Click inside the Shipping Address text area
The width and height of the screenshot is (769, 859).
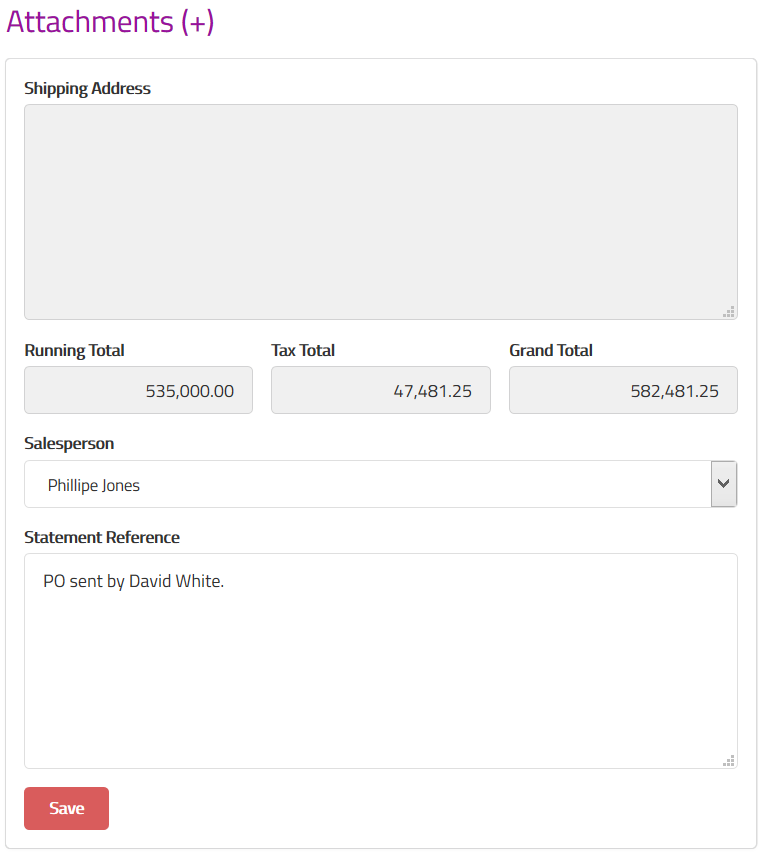click(x=380, y=211)
